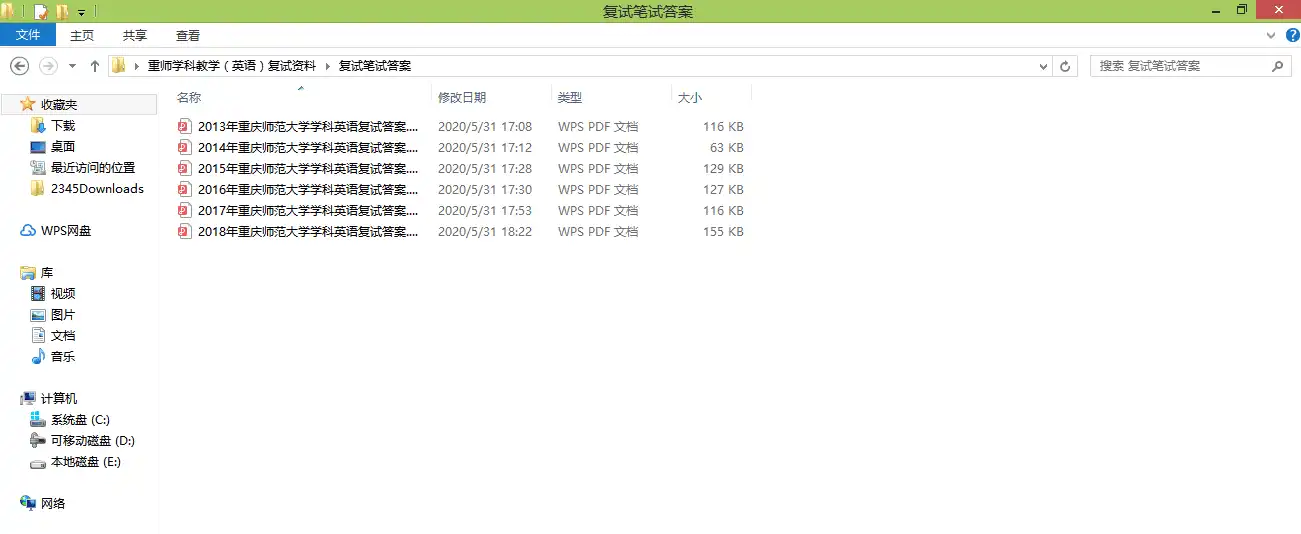Select file name 2013年重庆师范大学学科英语复试答案

(308, 127)
